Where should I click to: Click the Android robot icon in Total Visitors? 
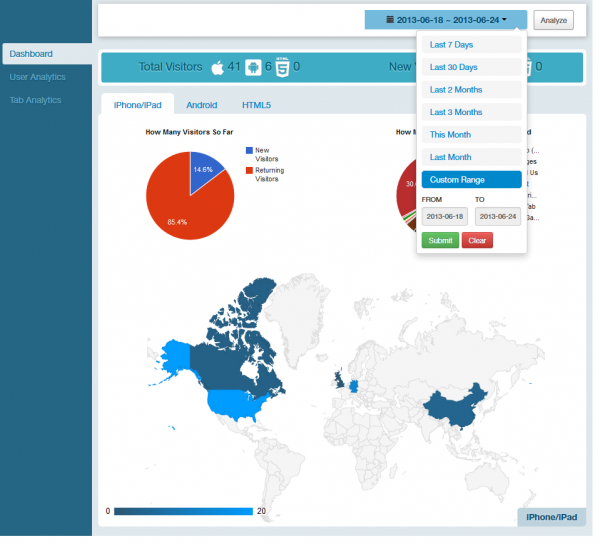[252, 68]
